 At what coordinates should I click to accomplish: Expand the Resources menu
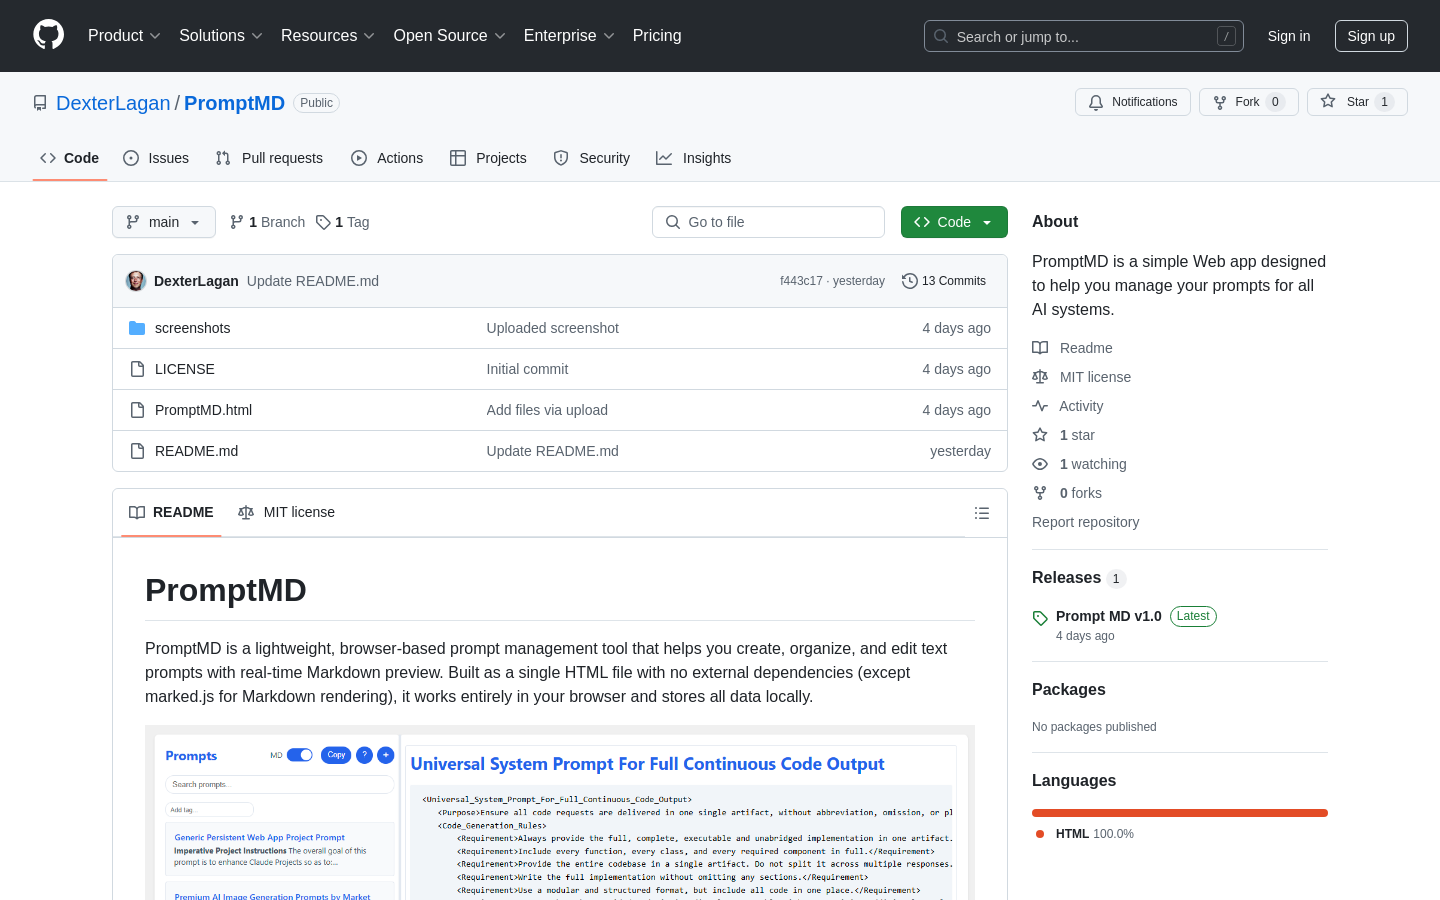pos(328,36)
